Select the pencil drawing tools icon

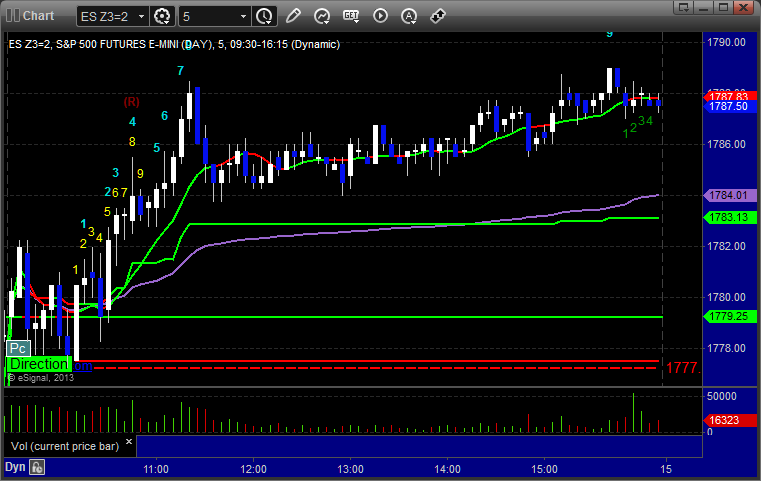click(x=293, y=16)
